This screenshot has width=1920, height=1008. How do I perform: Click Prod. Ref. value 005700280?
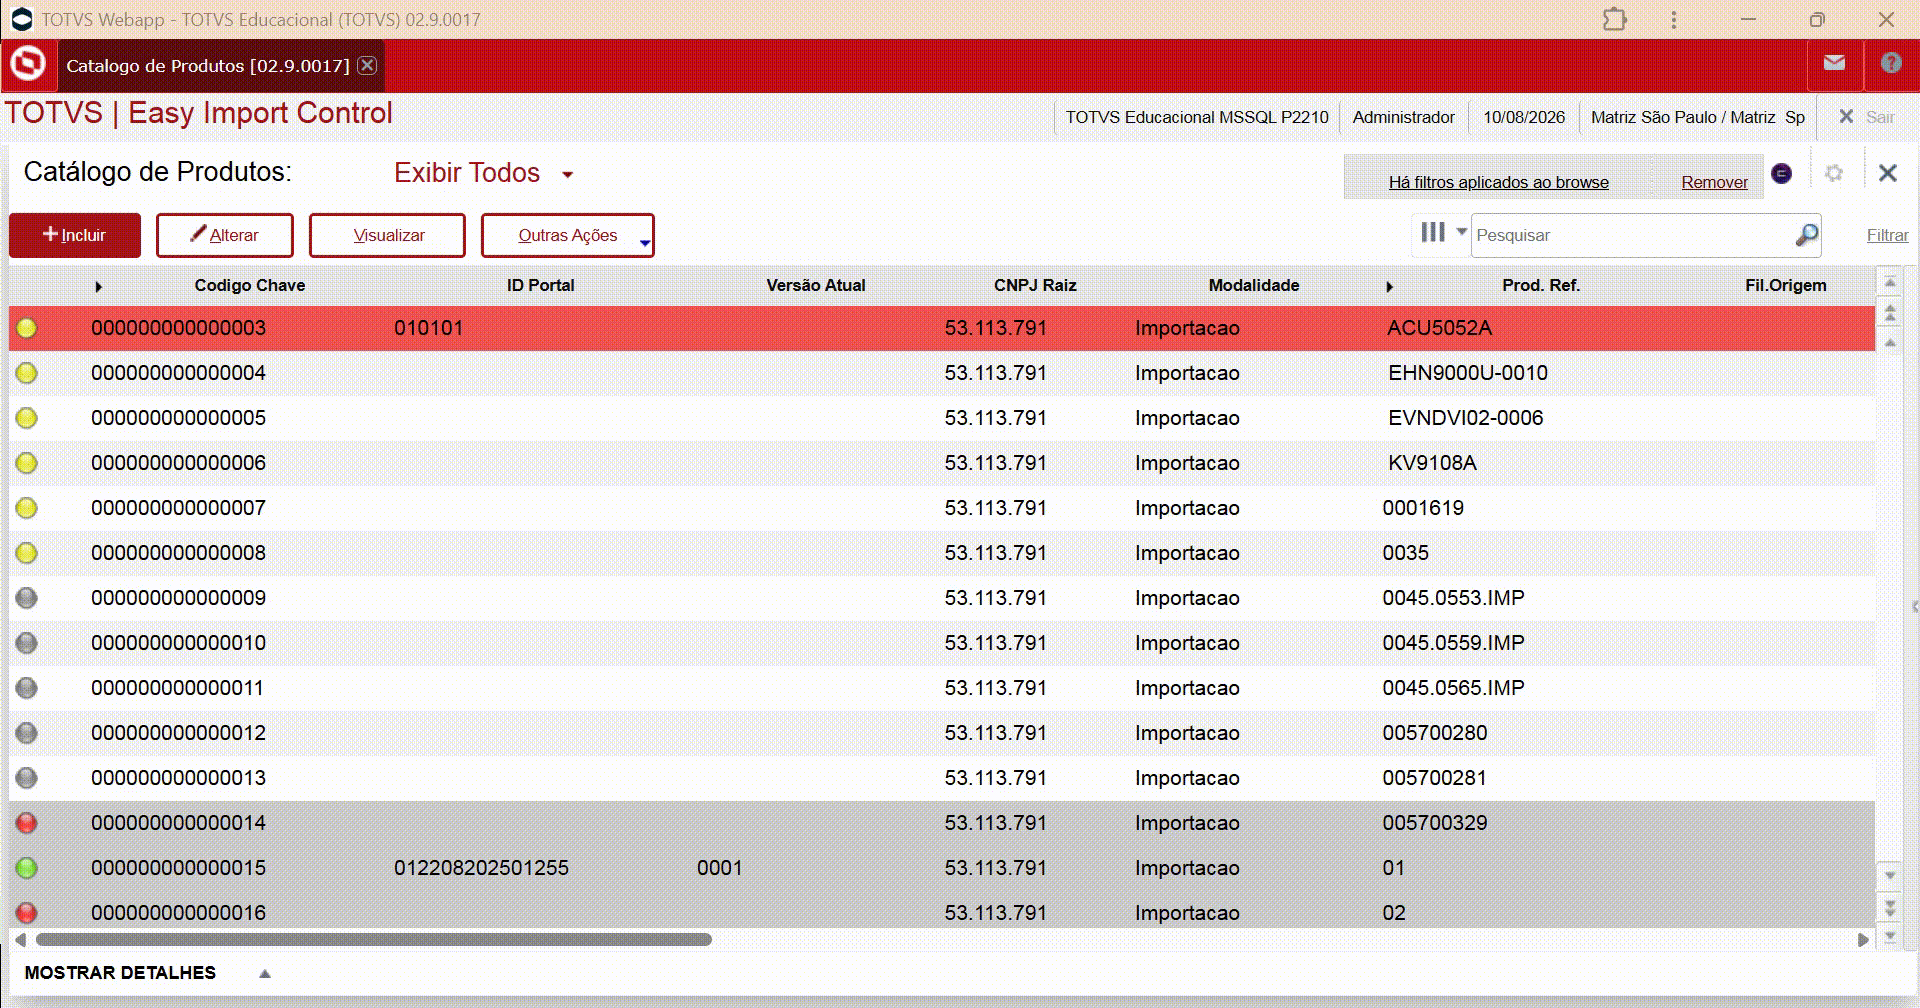point(1435,733)
